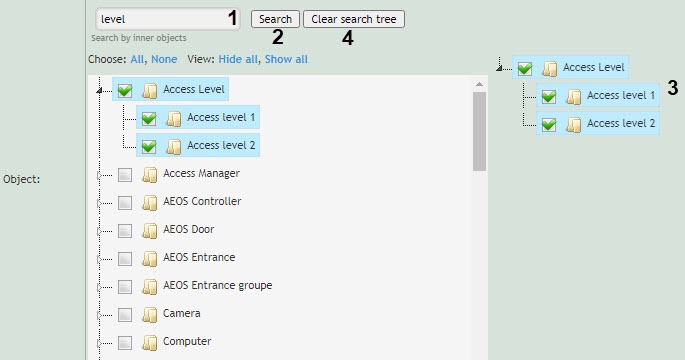Select 'Access level 1' label in main tree
This screenshot has height=360, width=685.
221,117
